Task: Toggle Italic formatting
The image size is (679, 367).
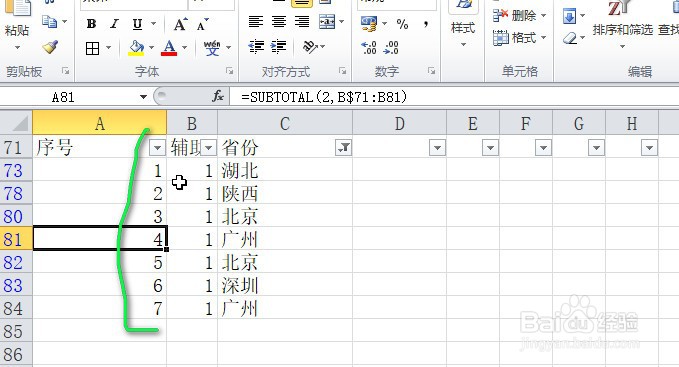Action: [114, 24]
